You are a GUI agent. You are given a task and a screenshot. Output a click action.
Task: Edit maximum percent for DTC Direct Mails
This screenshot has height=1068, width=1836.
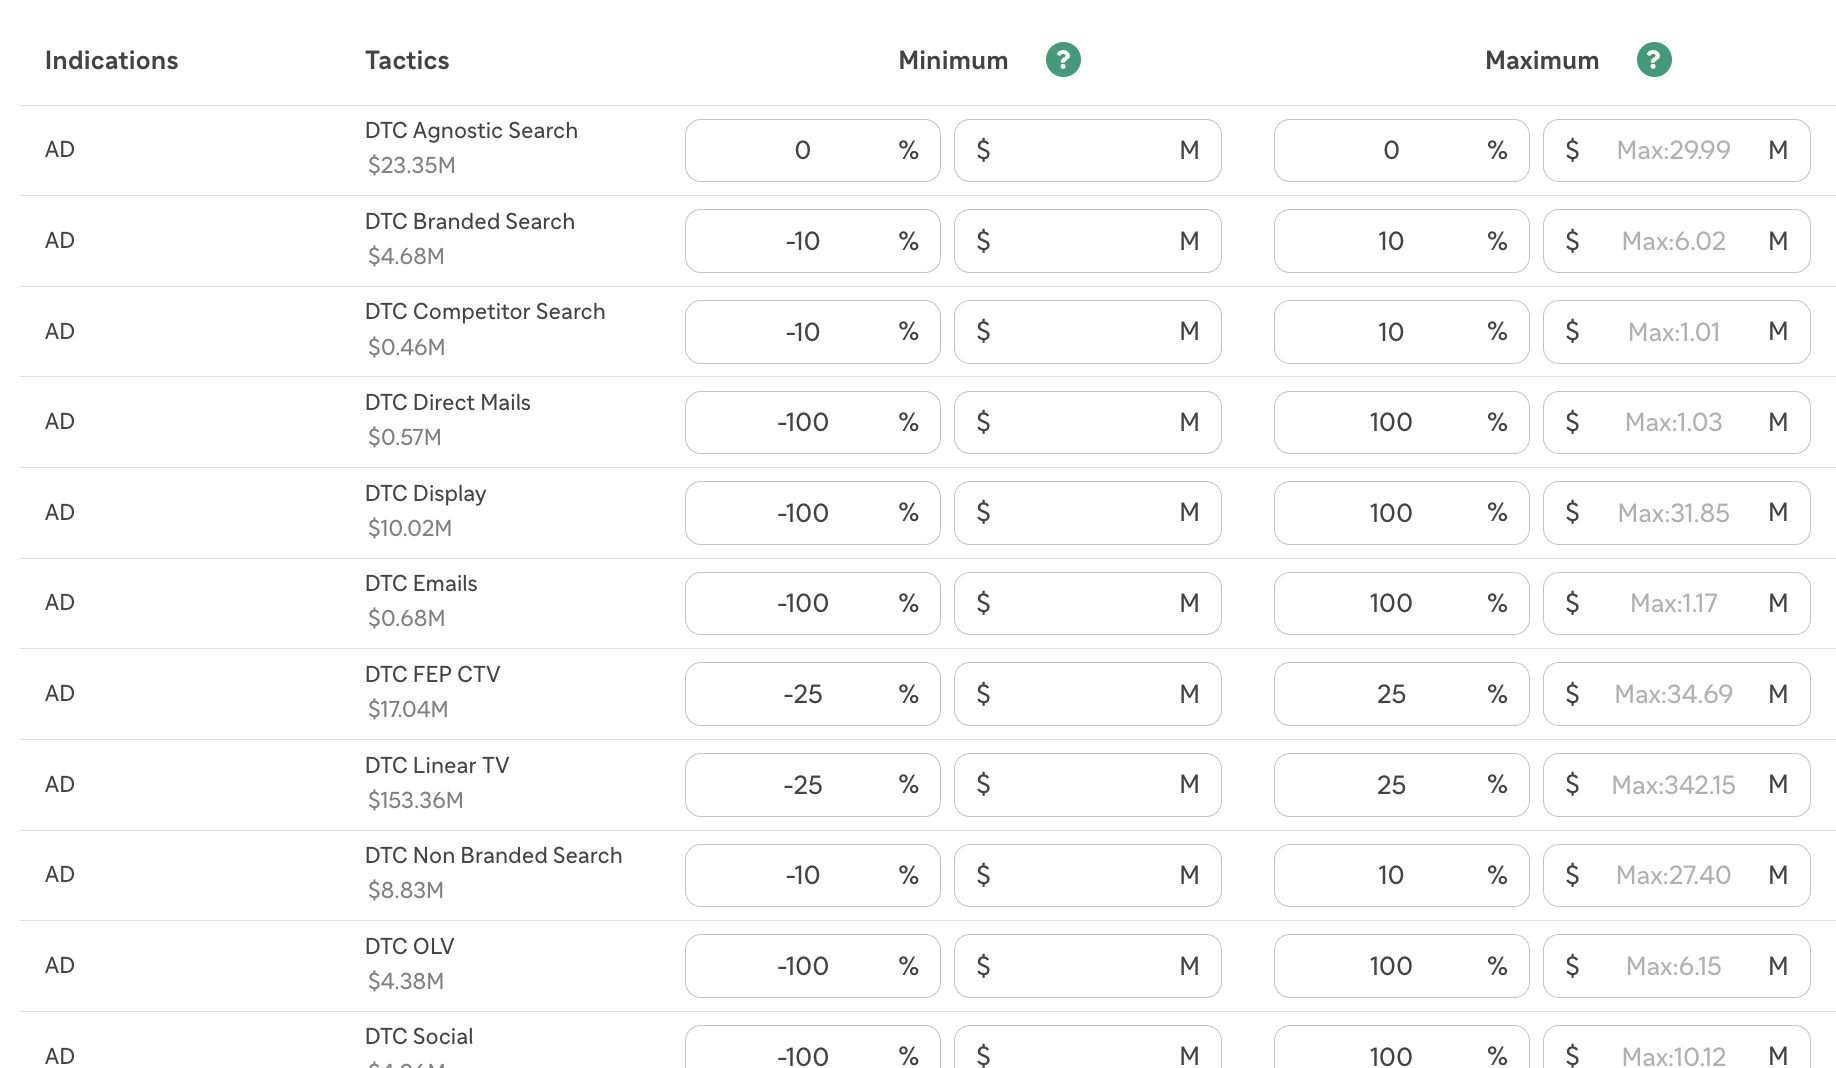pyautogui.click(x=1401, y=422)
